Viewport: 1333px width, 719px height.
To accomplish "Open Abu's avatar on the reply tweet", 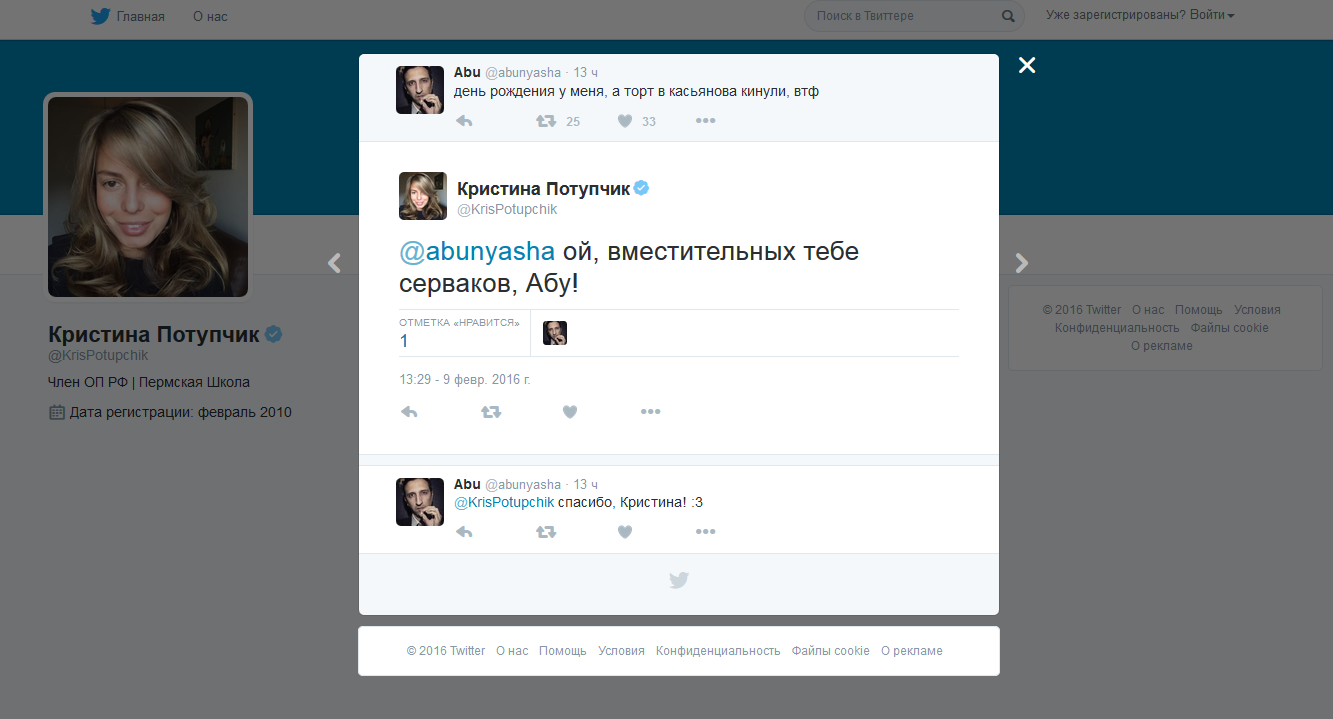I will (420, 501).
